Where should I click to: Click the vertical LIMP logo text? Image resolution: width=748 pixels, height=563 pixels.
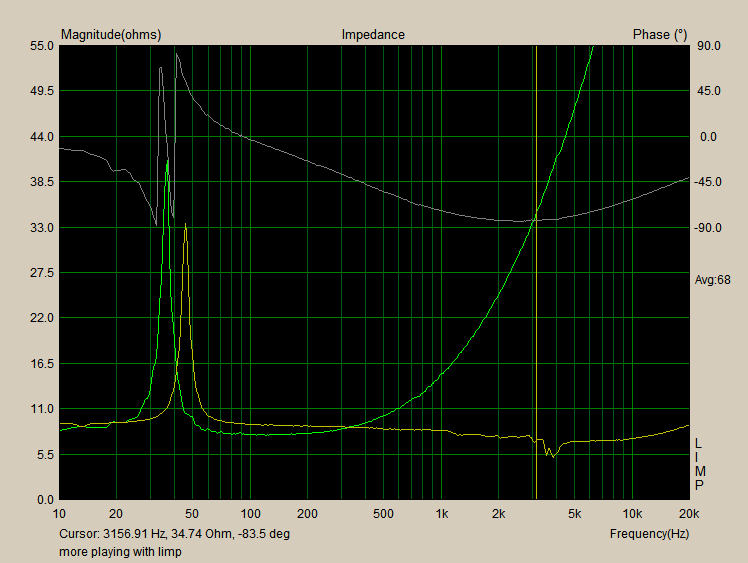699,464
